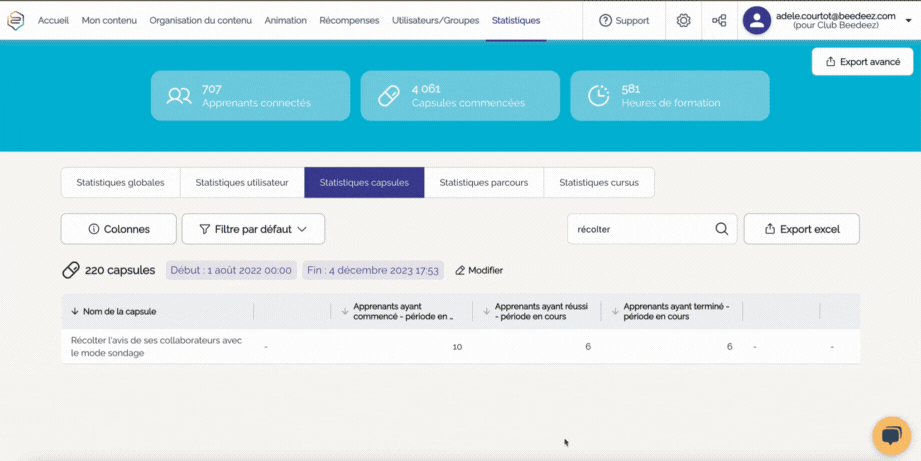The width and height of the screenshot is (921, 461).
Task: Click the pencil Modifier icon
Action: click(x=460, y=271)
